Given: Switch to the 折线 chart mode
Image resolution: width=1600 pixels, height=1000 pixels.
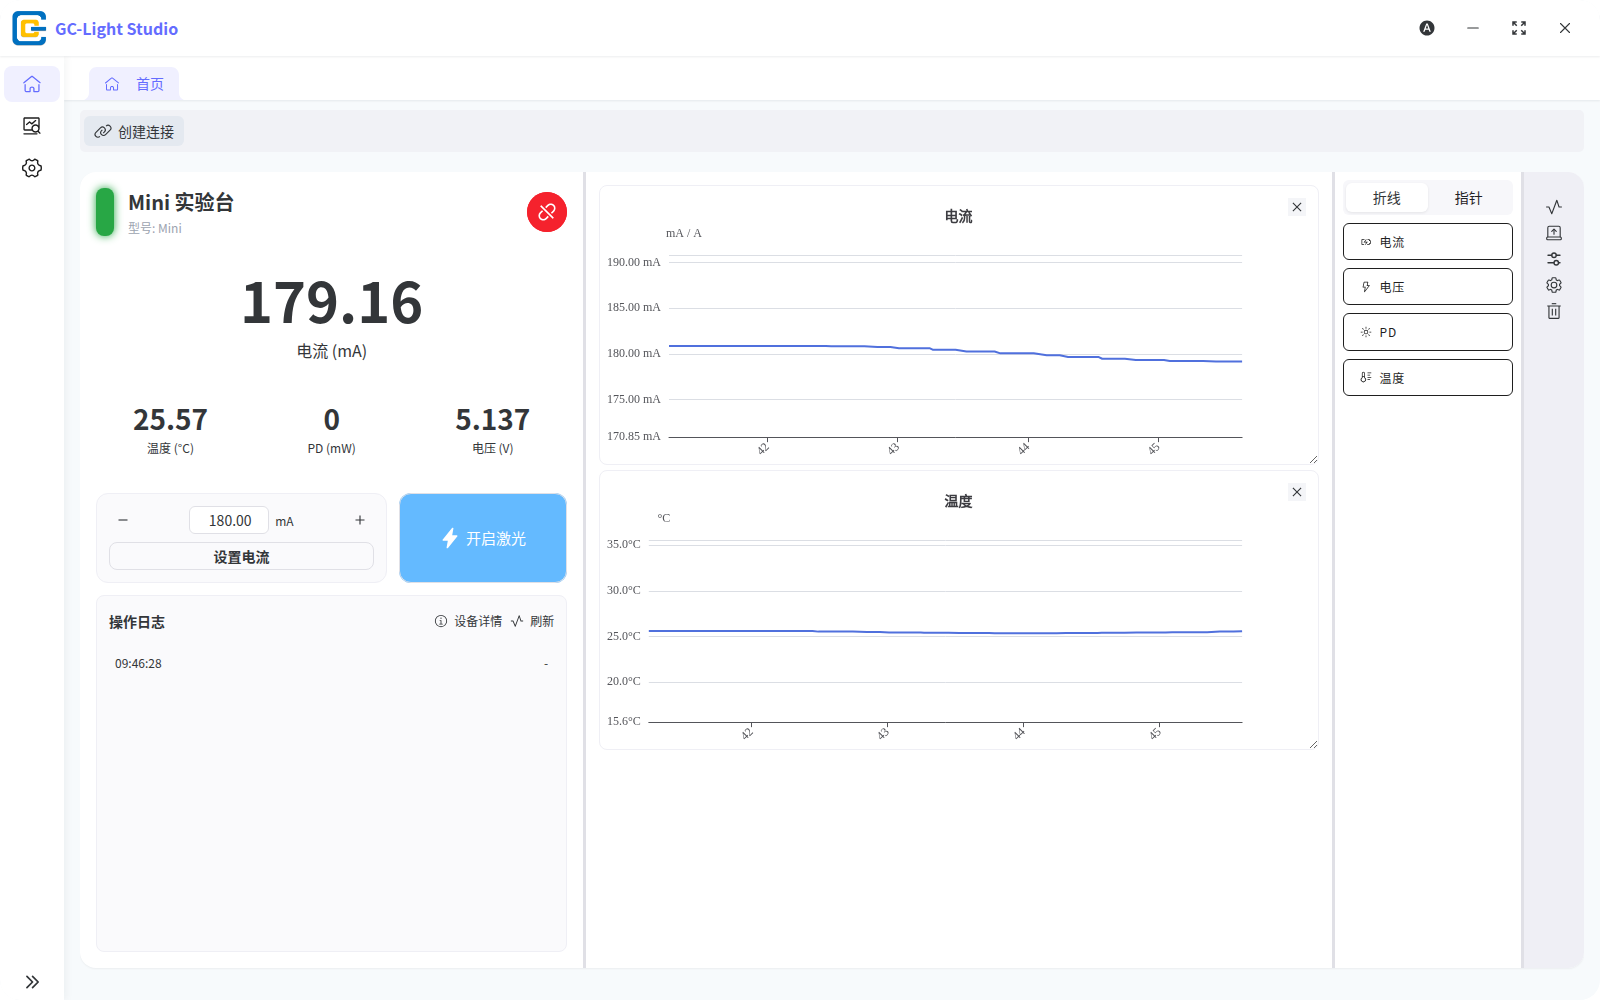Looking at the screenshot, I should (1386, 198).
